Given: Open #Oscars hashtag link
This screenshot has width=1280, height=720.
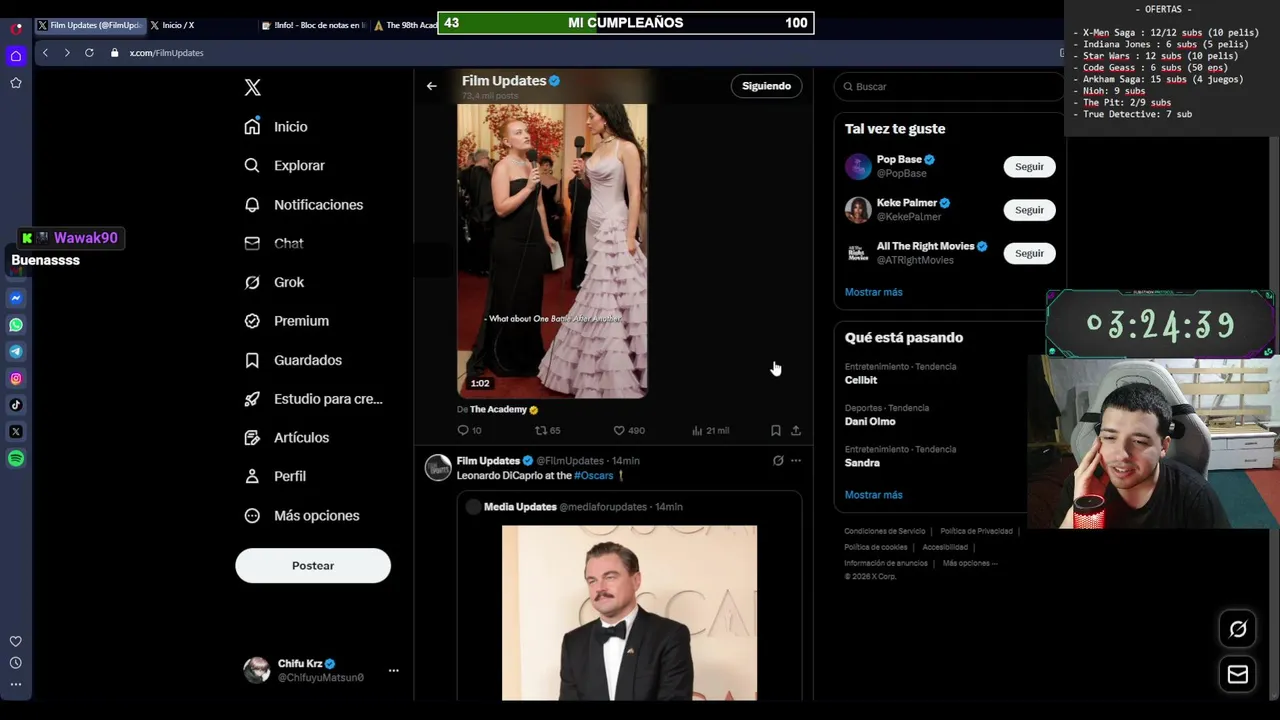Looking at the screenshot, I should (594, 476).
